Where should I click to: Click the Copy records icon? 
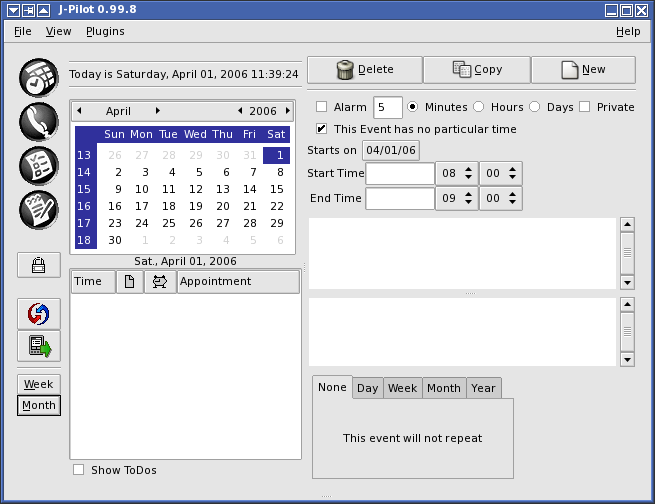(462, 69)
